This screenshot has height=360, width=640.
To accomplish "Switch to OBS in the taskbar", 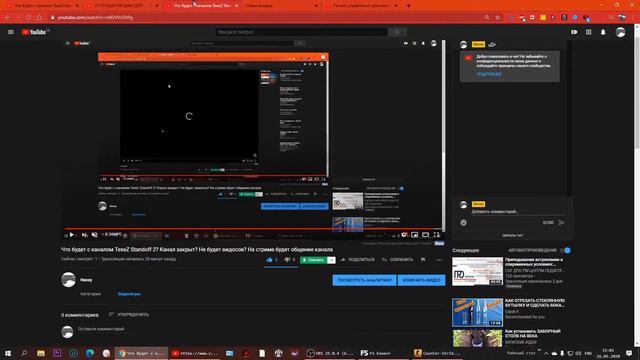I will [330, 353].
